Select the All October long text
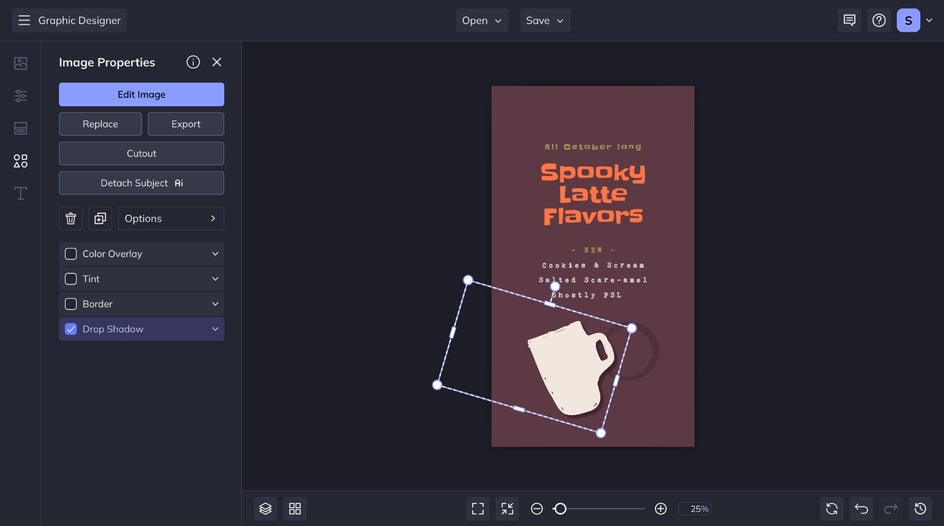944x526 pixels. click(x=593, y=146)
